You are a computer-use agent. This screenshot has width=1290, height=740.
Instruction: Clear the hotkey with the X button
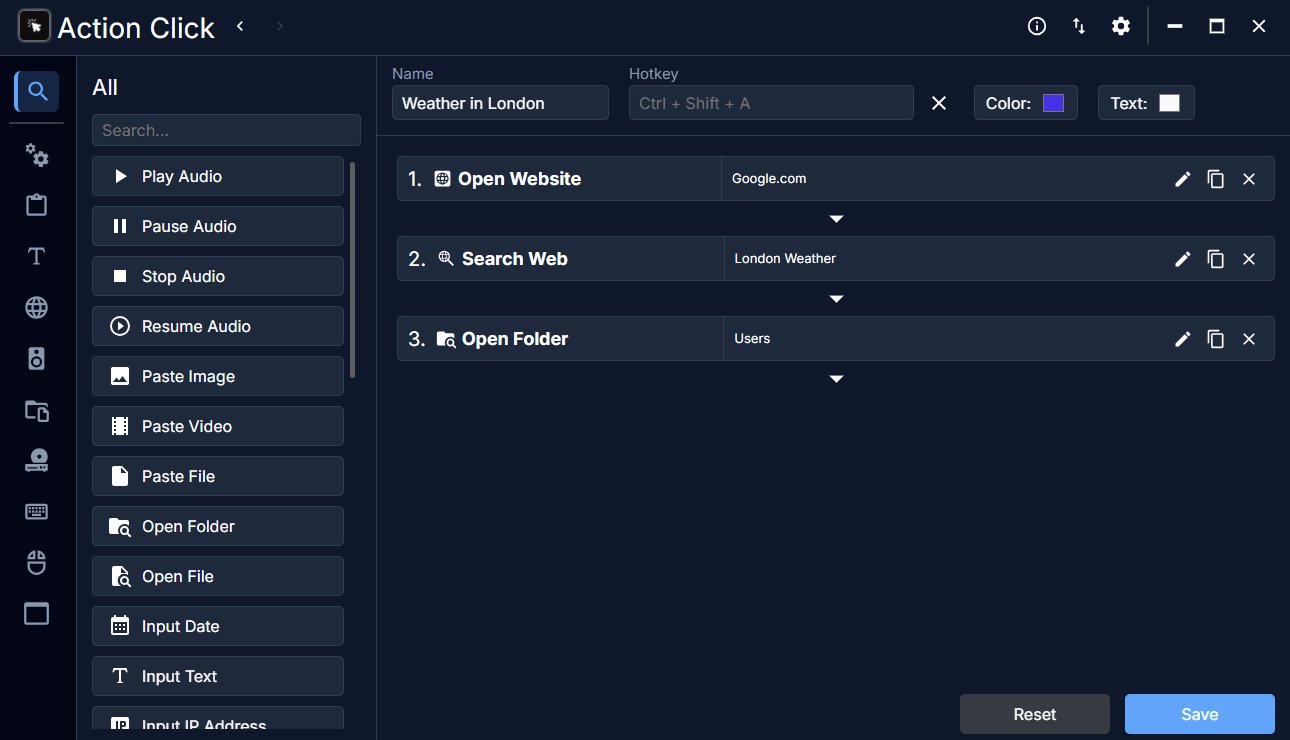coord(939,103)
